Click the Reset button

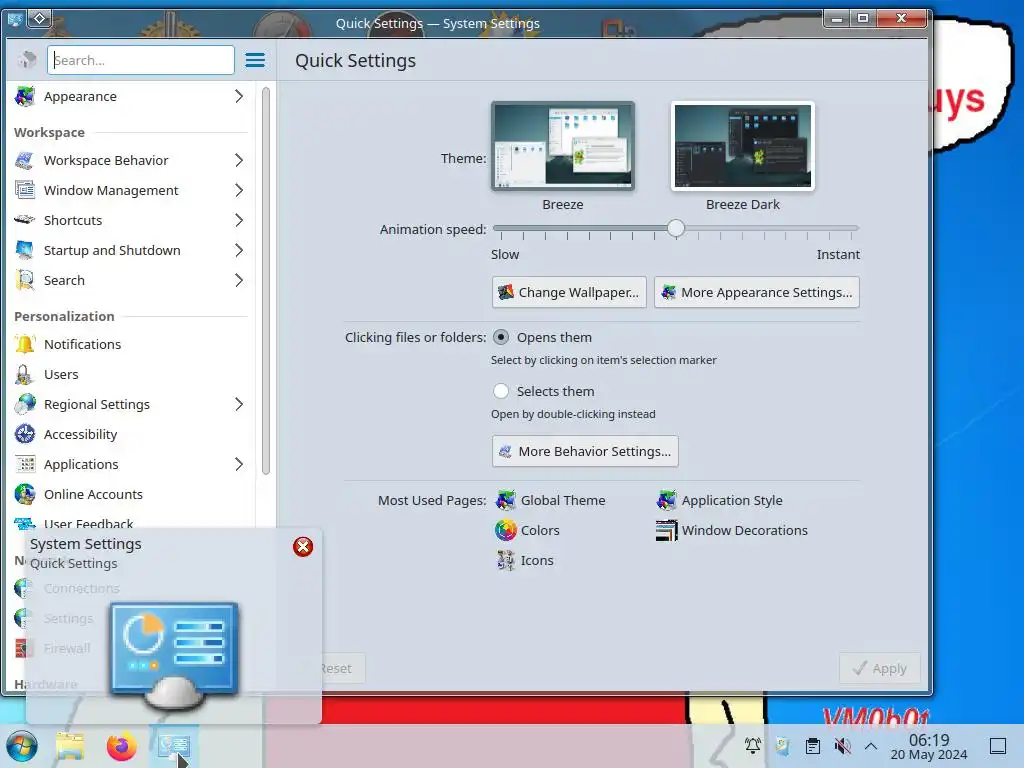click(x=341, y=668)
